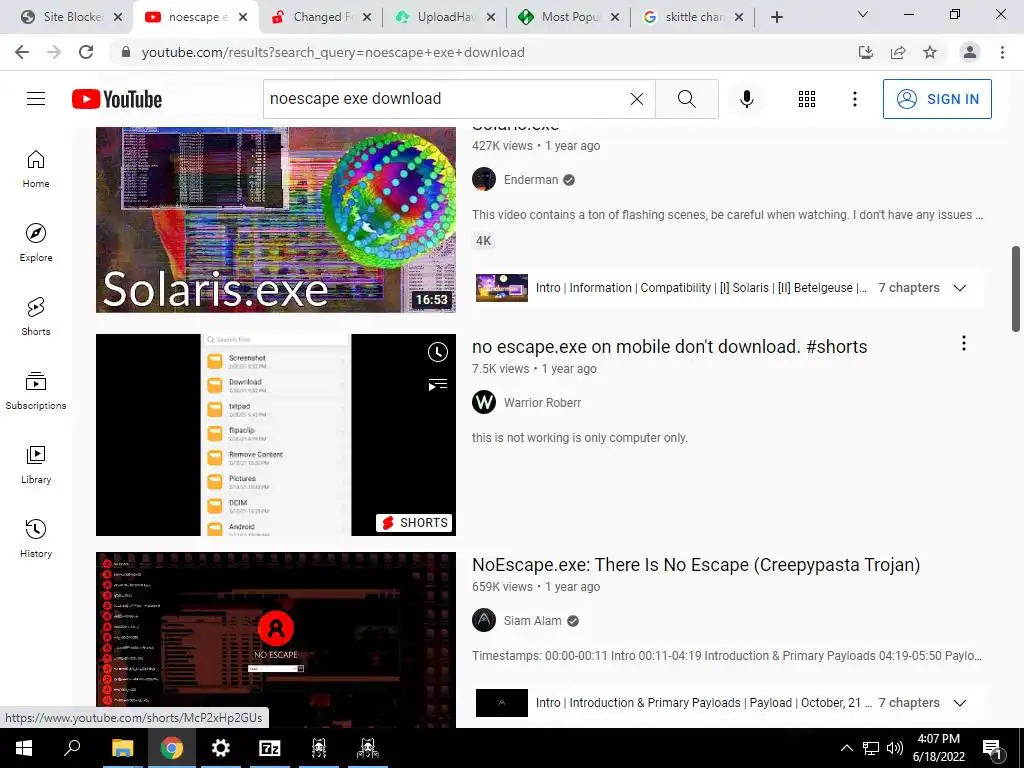Open History in the sidebar

(36, 538)
